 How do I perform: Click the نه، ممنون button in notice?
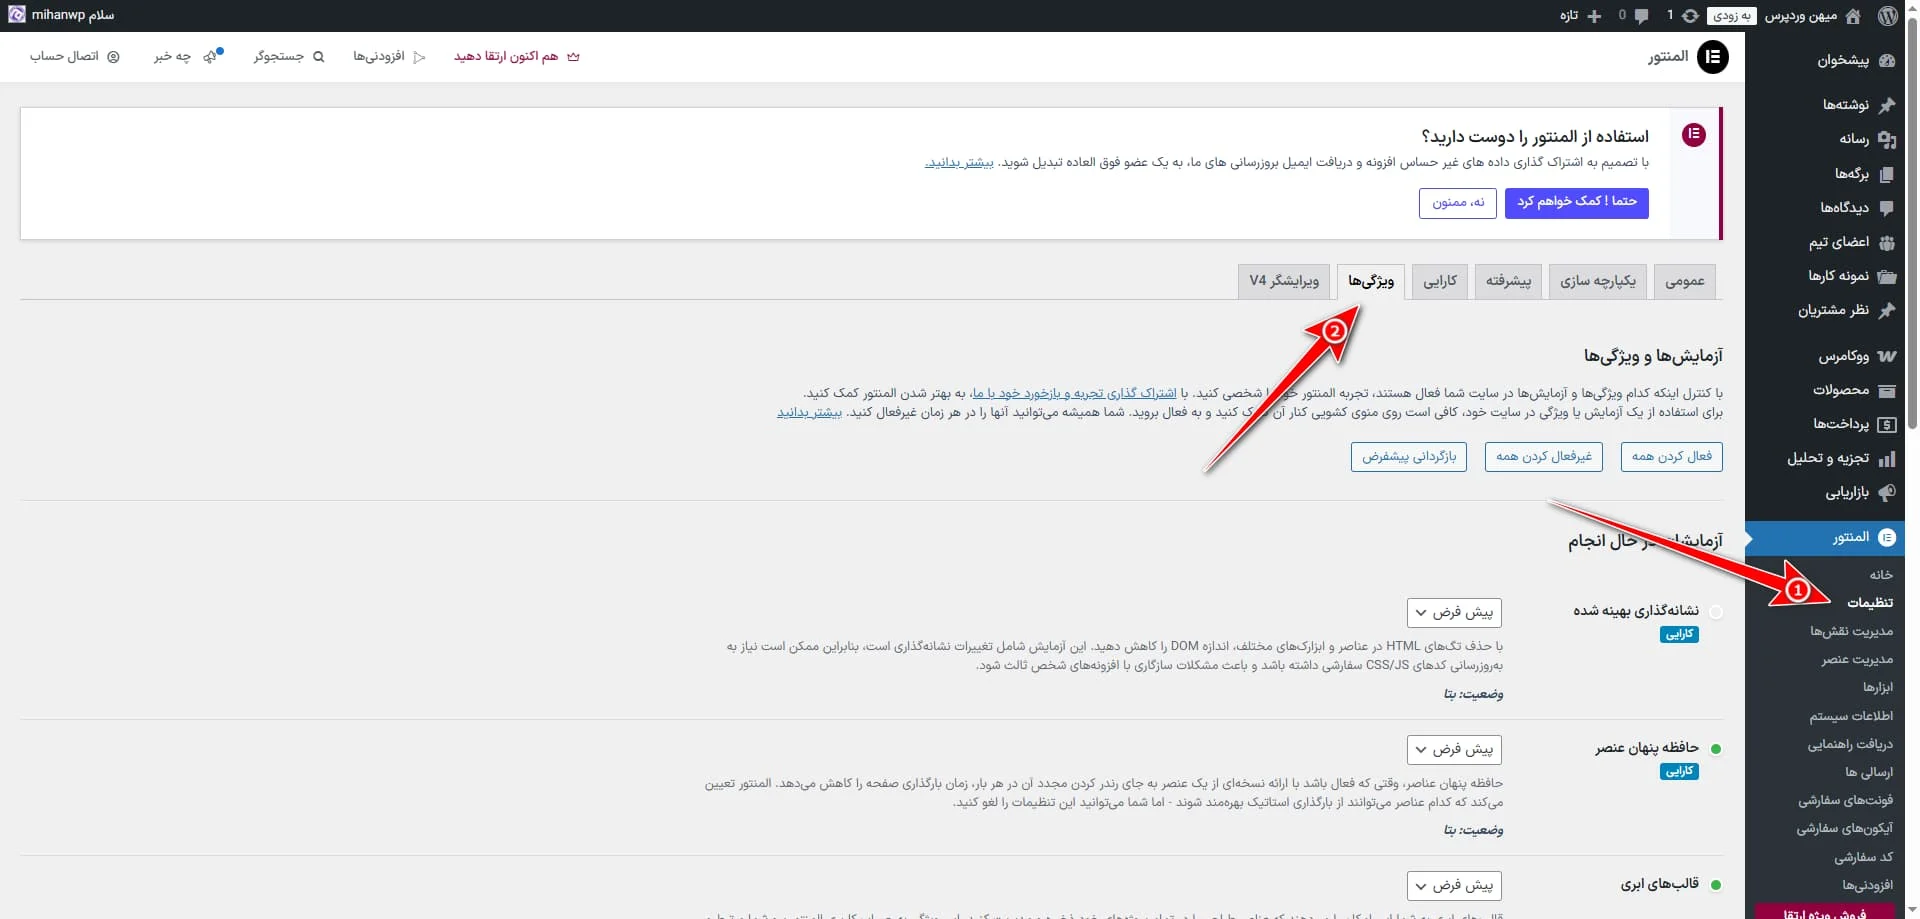(x=1457, y=203)
